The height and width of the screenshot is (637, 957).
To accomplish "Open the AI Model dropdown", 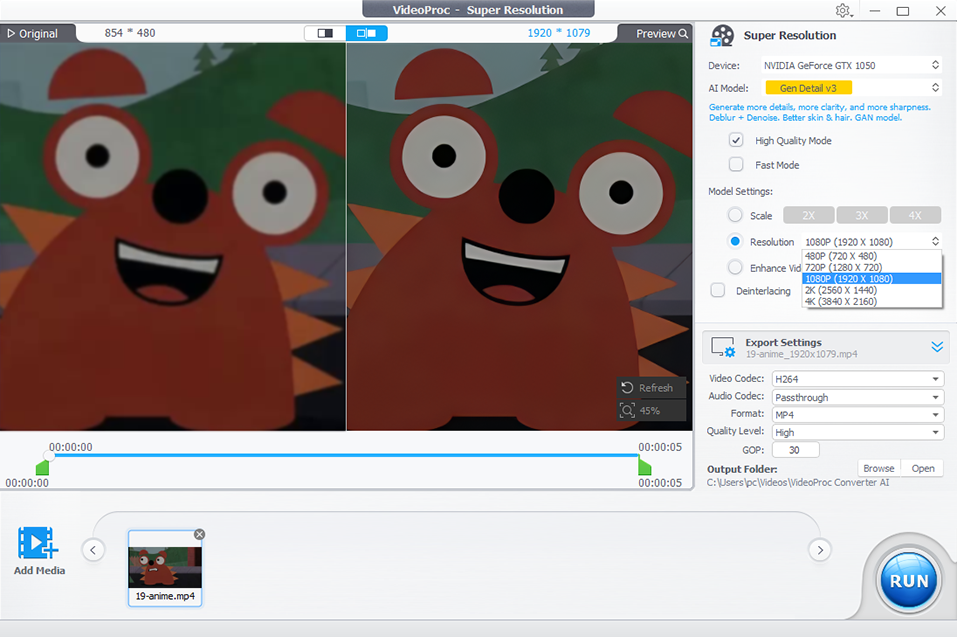I will point(849,88).
